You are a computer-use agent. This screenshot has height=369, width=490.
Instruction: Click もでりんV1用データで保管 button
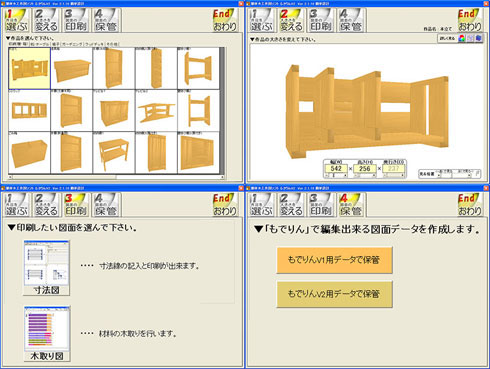(334, 260)
